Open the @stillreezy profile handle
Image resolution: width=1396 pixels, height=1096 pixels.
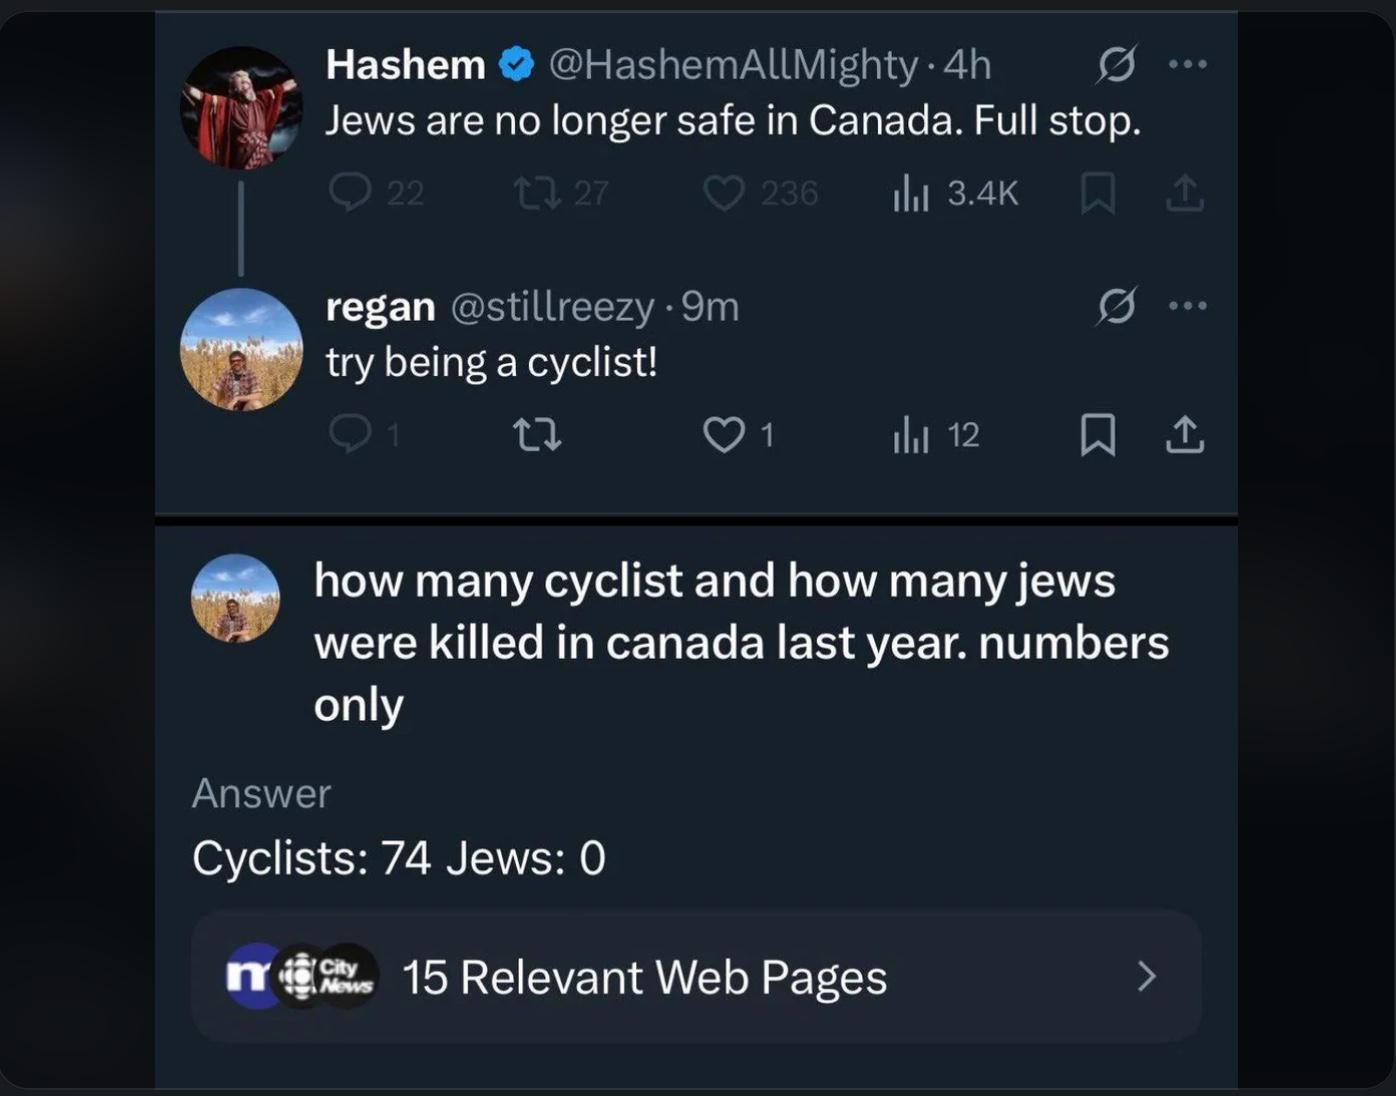coord(553,307)
